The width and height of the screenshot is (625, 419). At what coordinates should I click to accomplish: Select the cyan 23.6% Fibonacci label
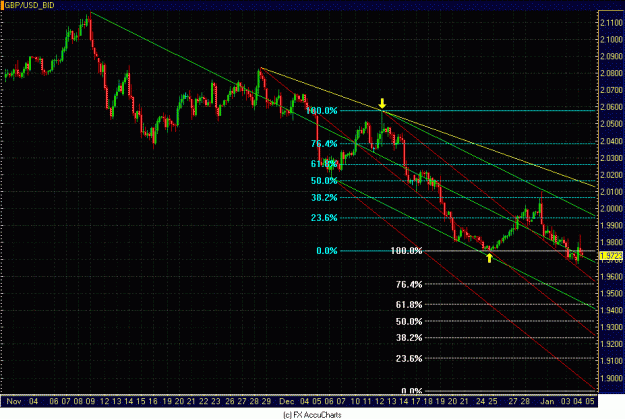(324, 218)
